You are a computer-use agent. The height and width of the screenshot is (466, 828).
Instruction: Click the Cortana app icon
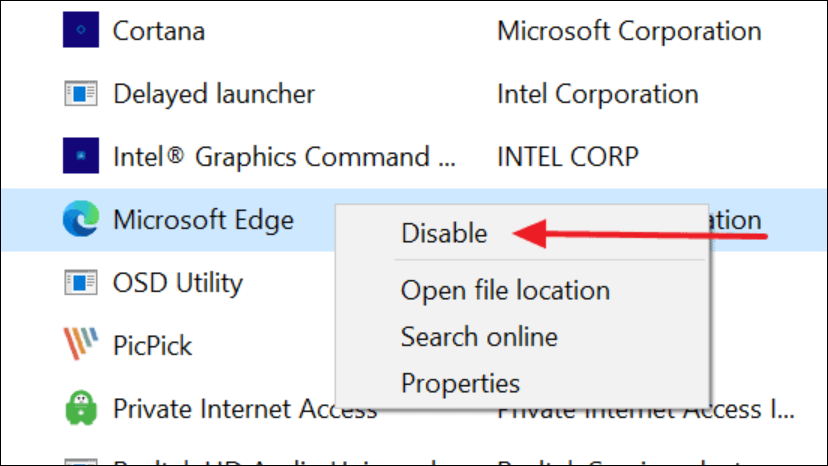click(x=81, y=30)
